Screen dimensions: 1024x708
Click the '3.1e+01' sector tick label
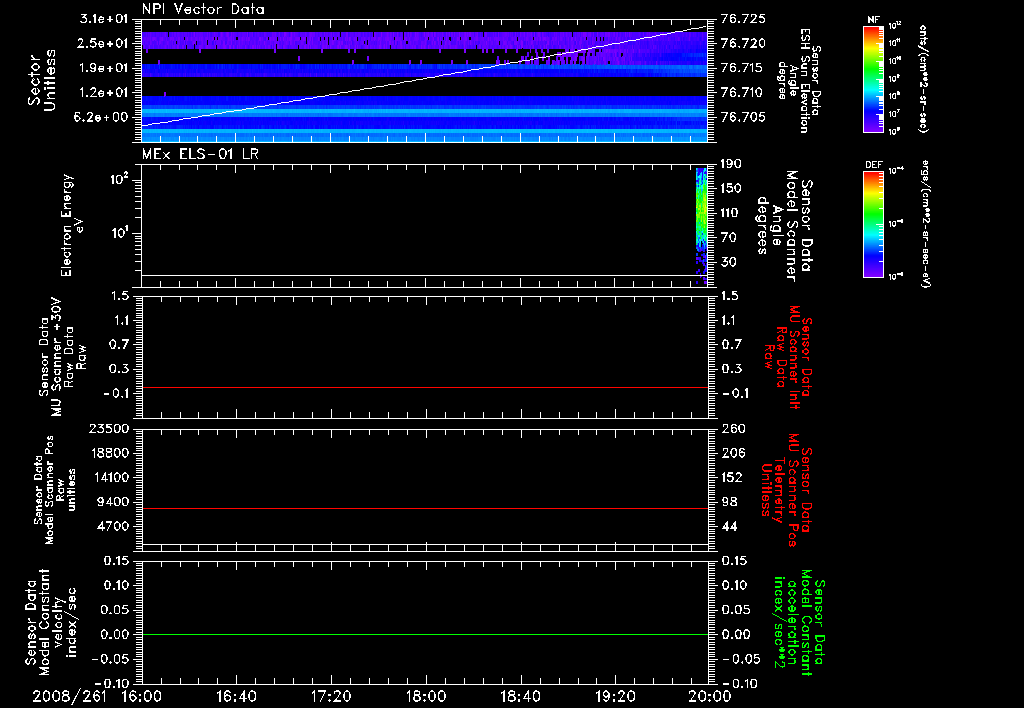coord(103,19)
